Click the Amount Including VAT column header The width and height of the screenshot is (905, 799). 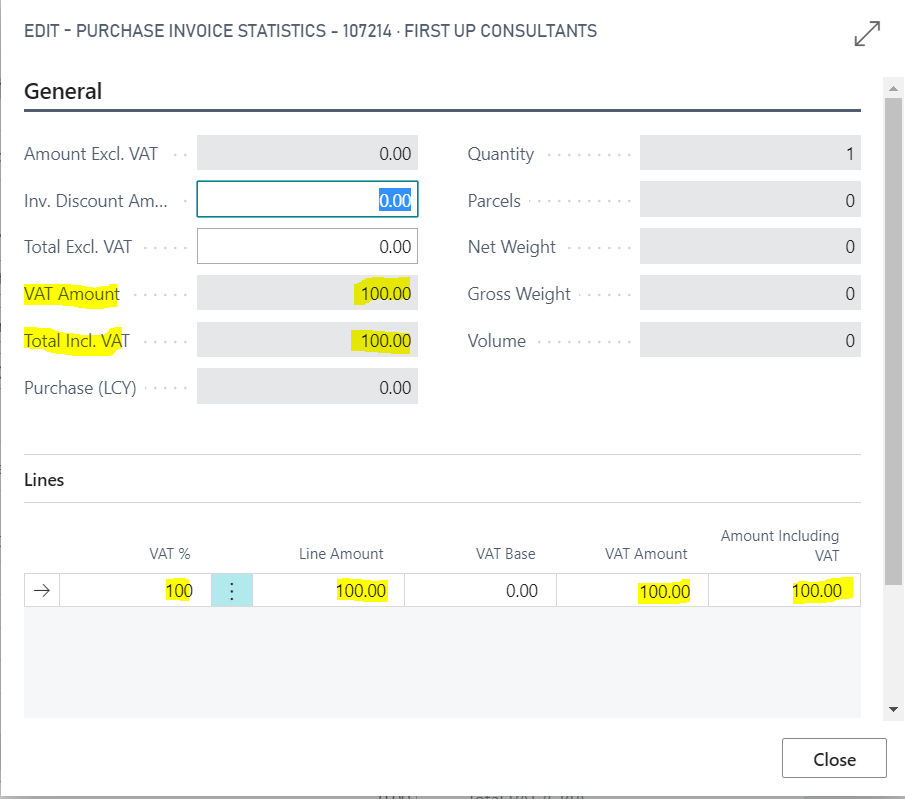(x=780, y=545)
